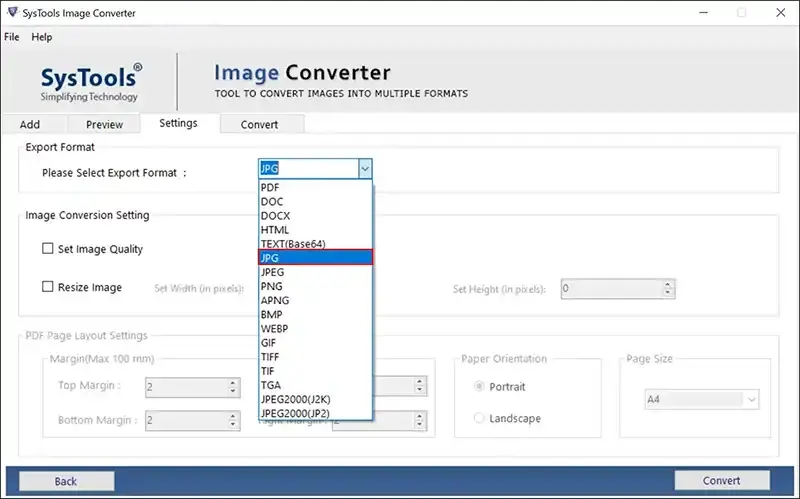Increase Set Height with up arrow

click(x=668, y=285)
